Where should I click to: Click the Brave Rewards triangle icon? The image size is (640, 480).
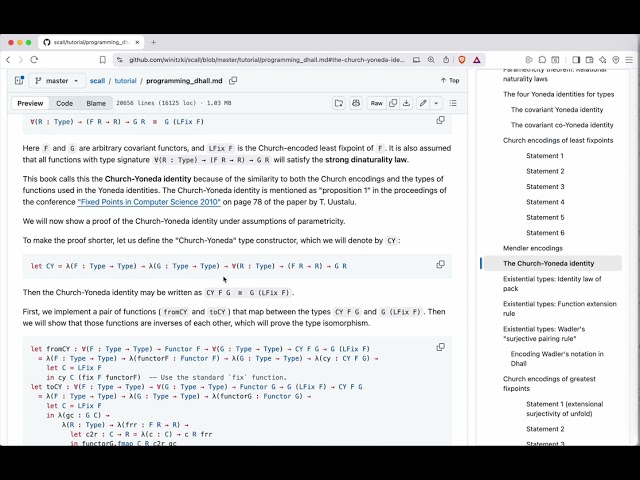coord(476,60)
